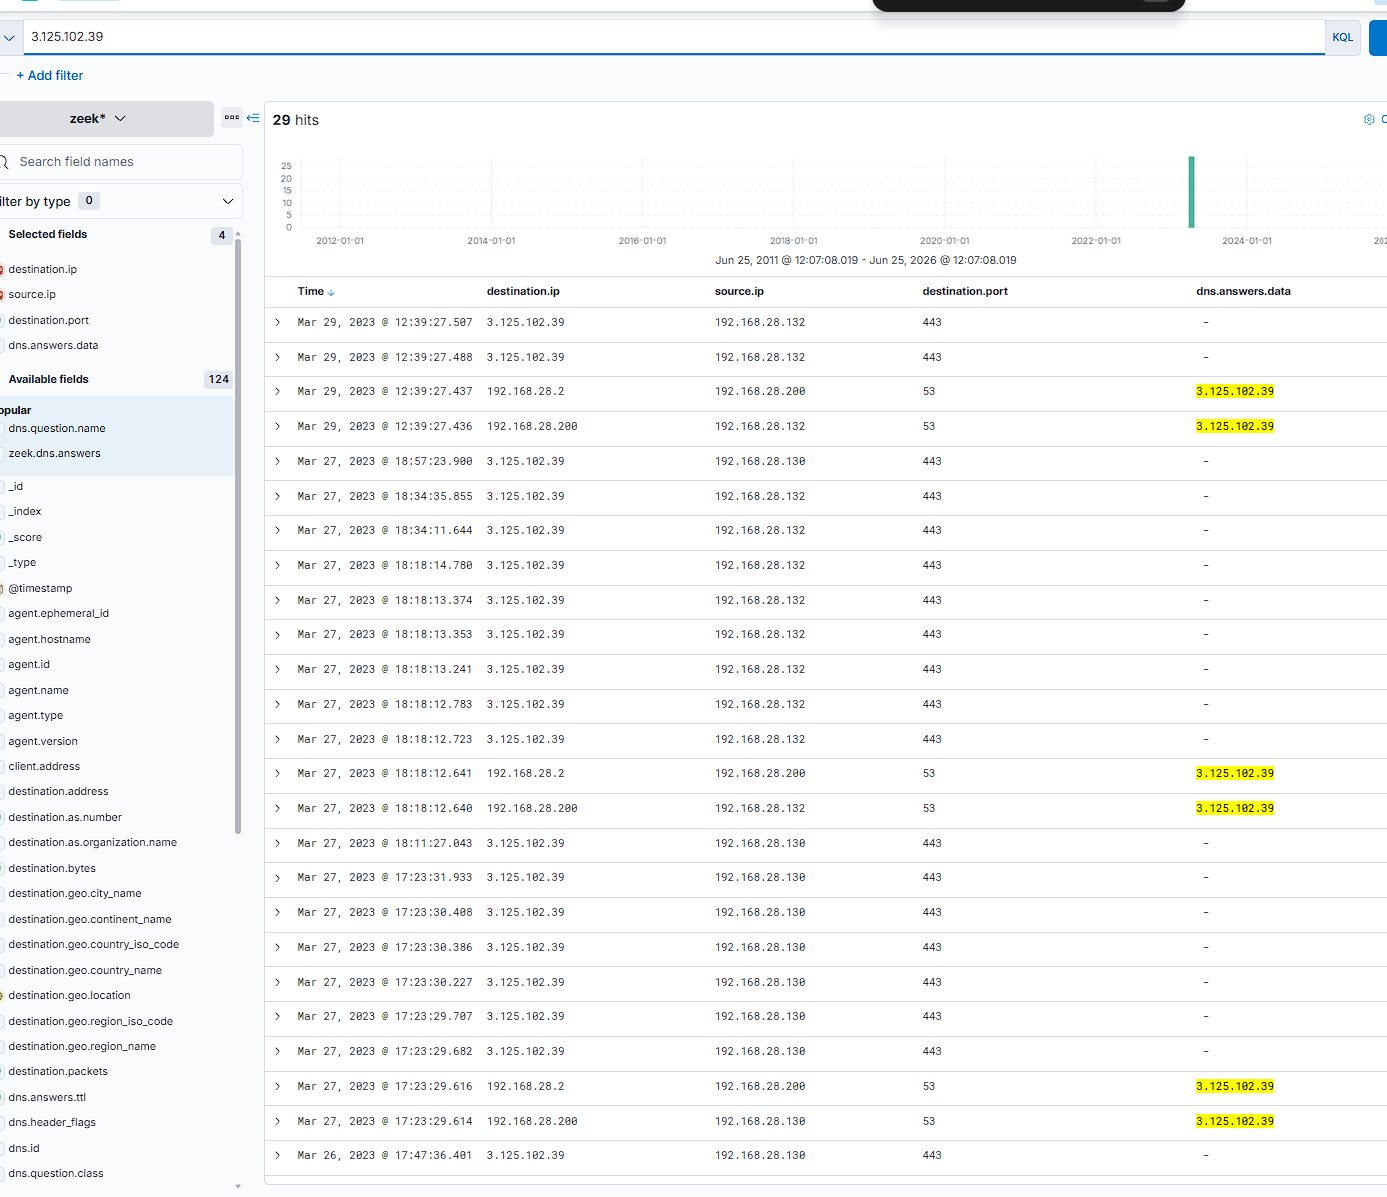
Task: Click the dns.answers.data column header
Action: [x=1243, y=291]
